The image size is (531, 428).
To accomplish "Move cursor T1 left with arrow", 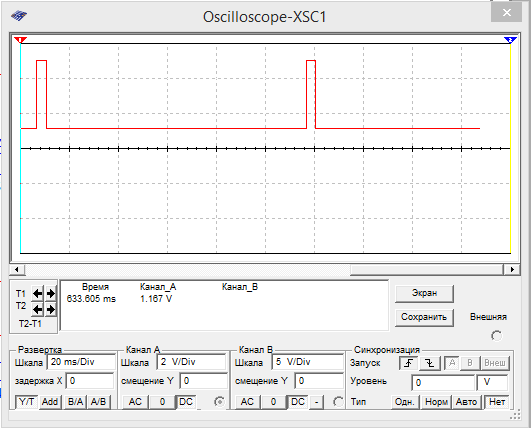I will 38,293.
